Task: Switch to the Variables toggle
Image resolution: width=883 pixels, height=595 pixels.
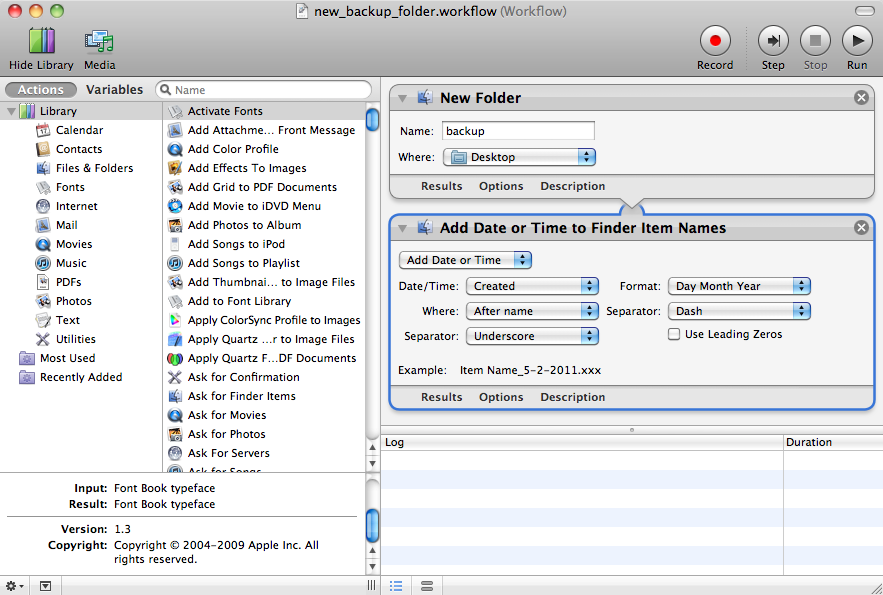Action: pyautogui.click(x=114, y=89)
